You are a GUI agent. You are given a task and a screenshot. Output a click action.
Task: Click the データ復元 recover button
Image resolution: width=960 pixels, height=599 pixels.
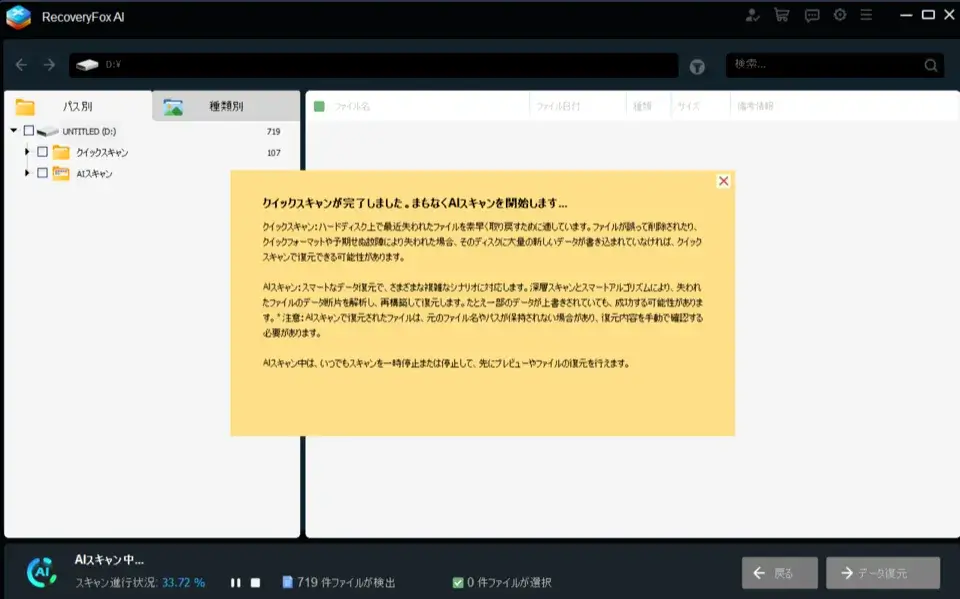[883, 573]
